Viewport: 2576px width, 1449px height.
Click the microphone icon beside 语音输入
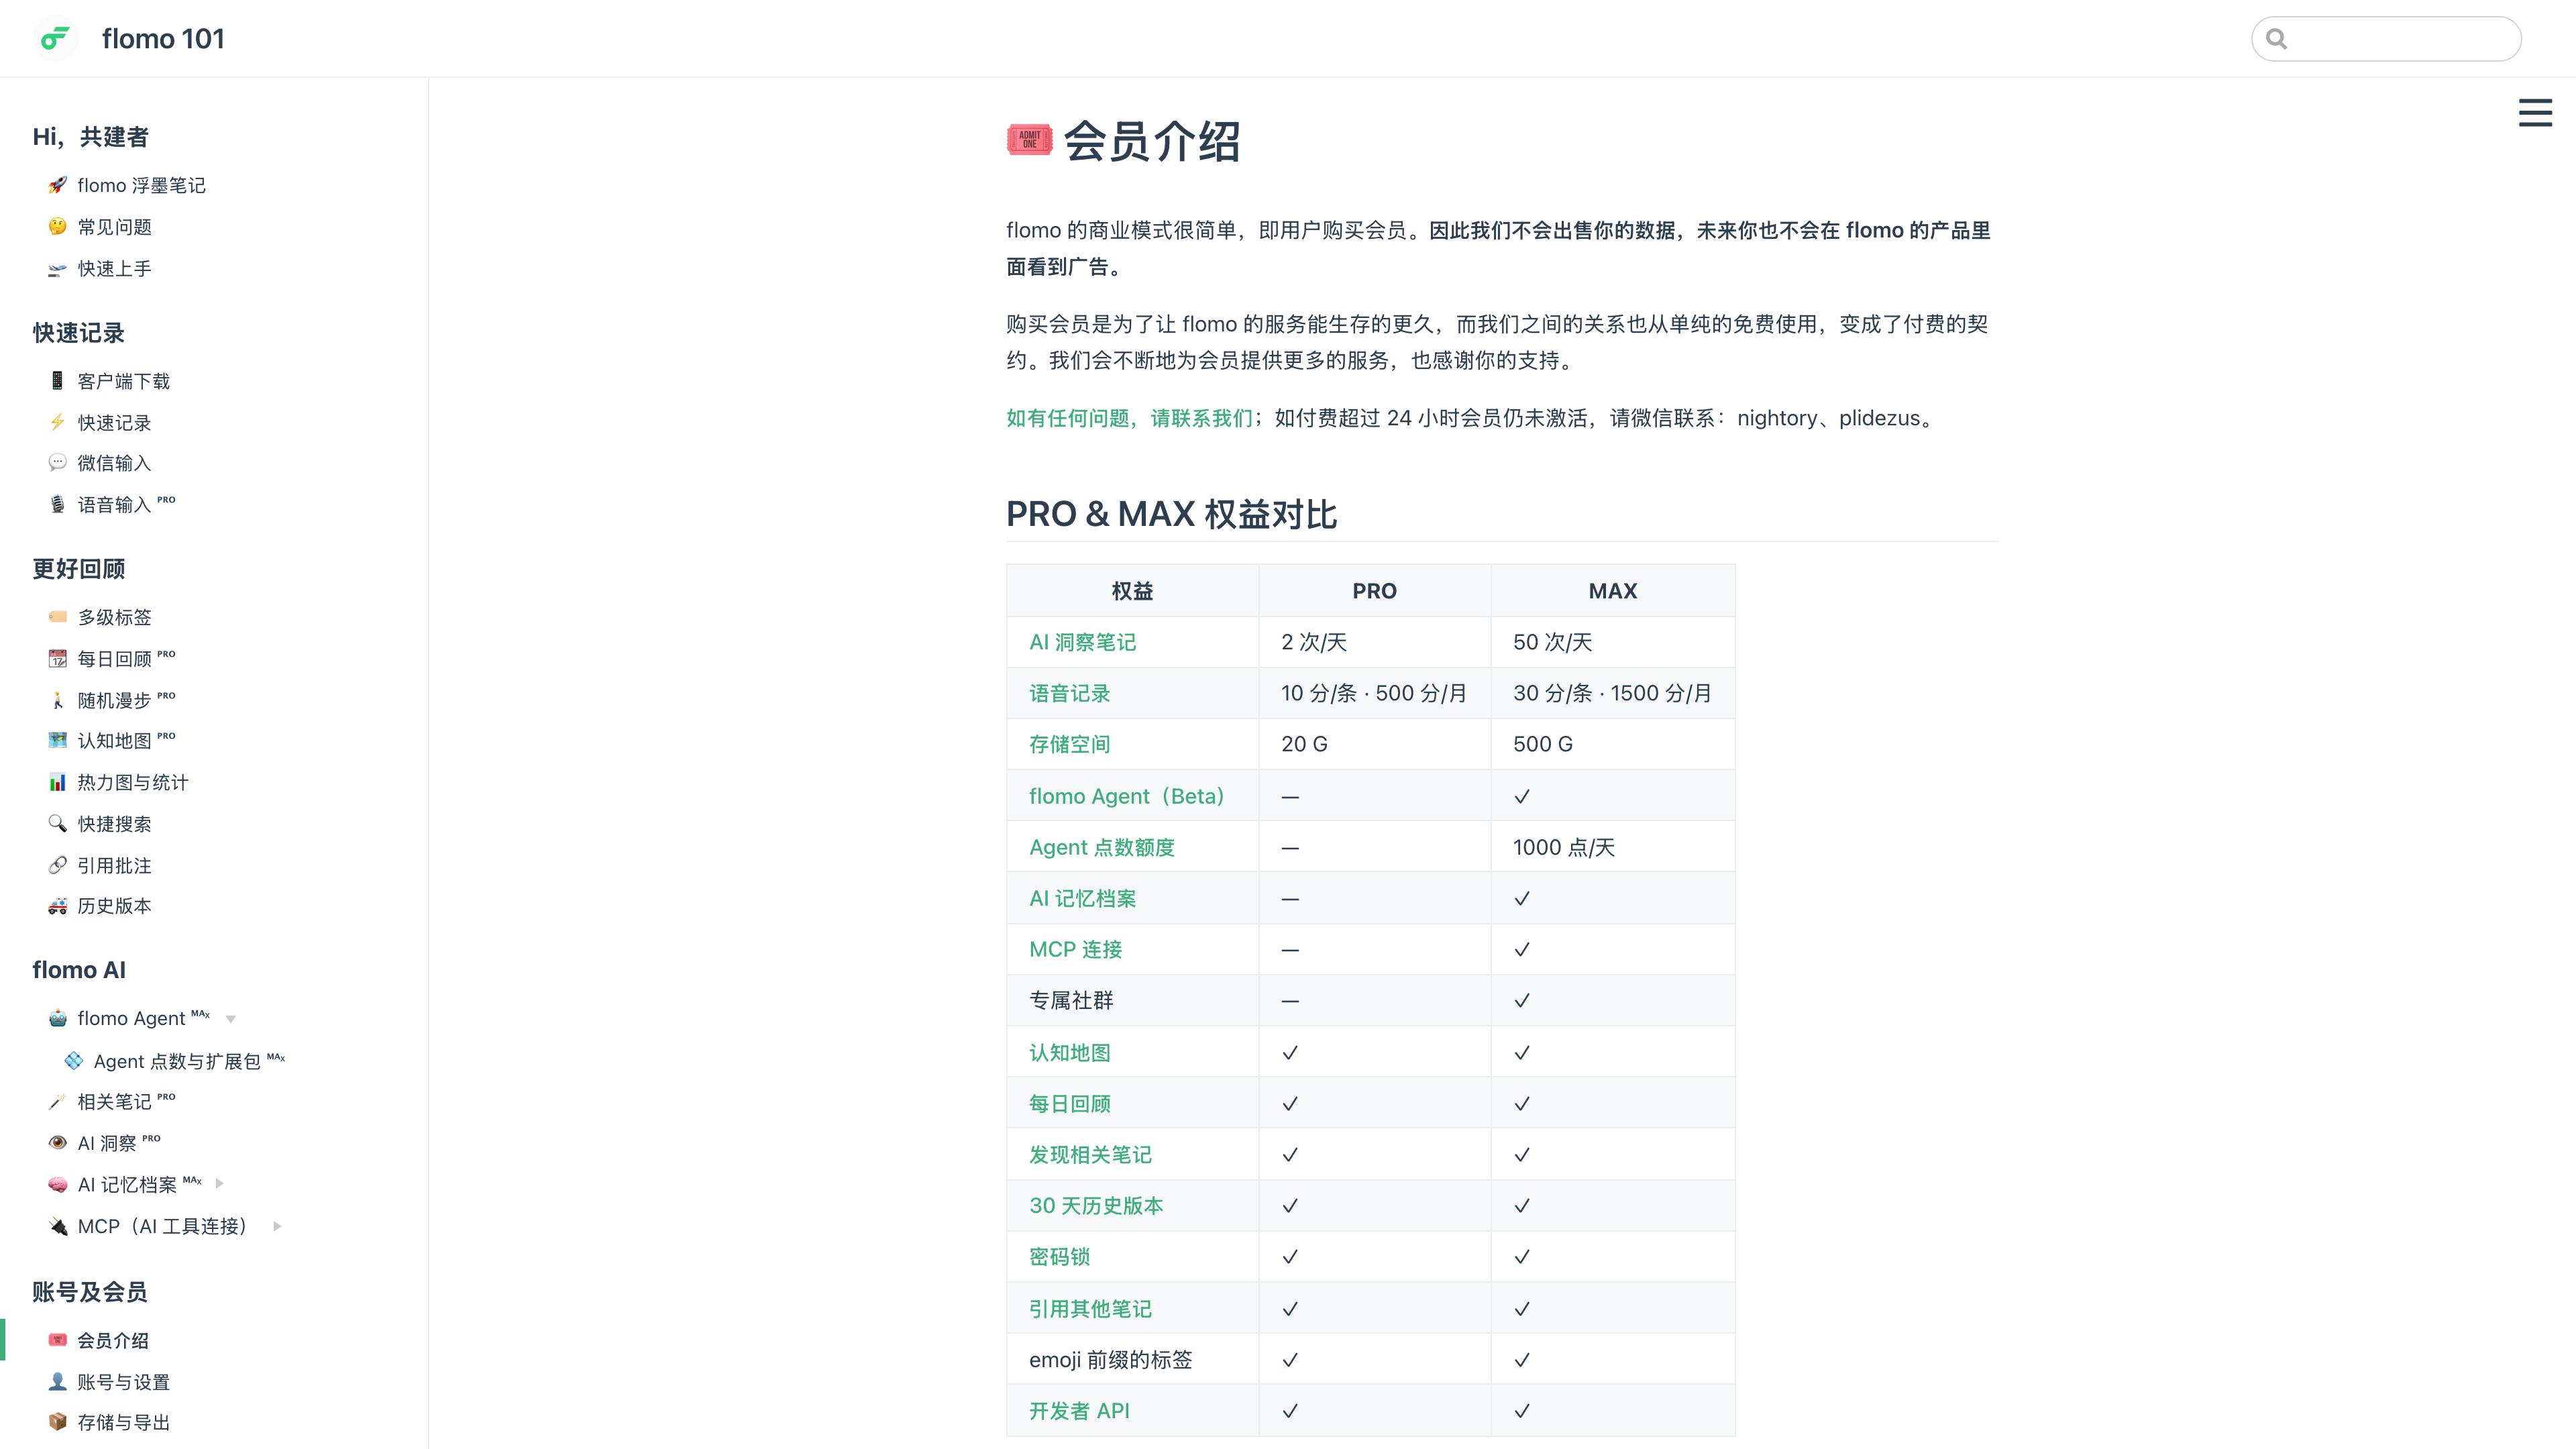(58, 504)
